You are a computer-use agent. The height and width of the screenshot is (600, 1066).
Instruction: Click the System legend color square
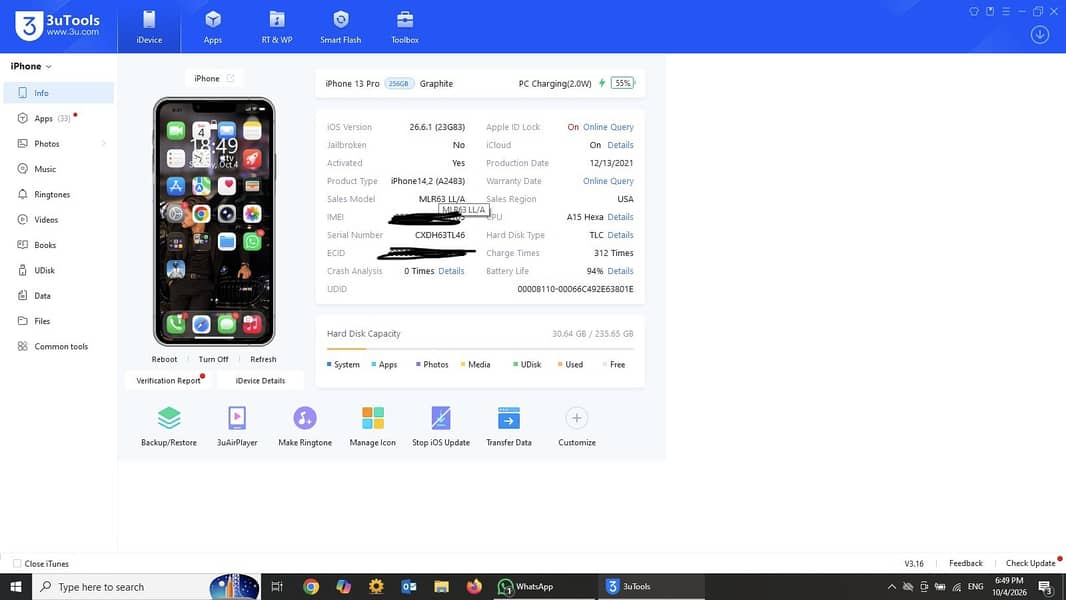tap(329, 364)
